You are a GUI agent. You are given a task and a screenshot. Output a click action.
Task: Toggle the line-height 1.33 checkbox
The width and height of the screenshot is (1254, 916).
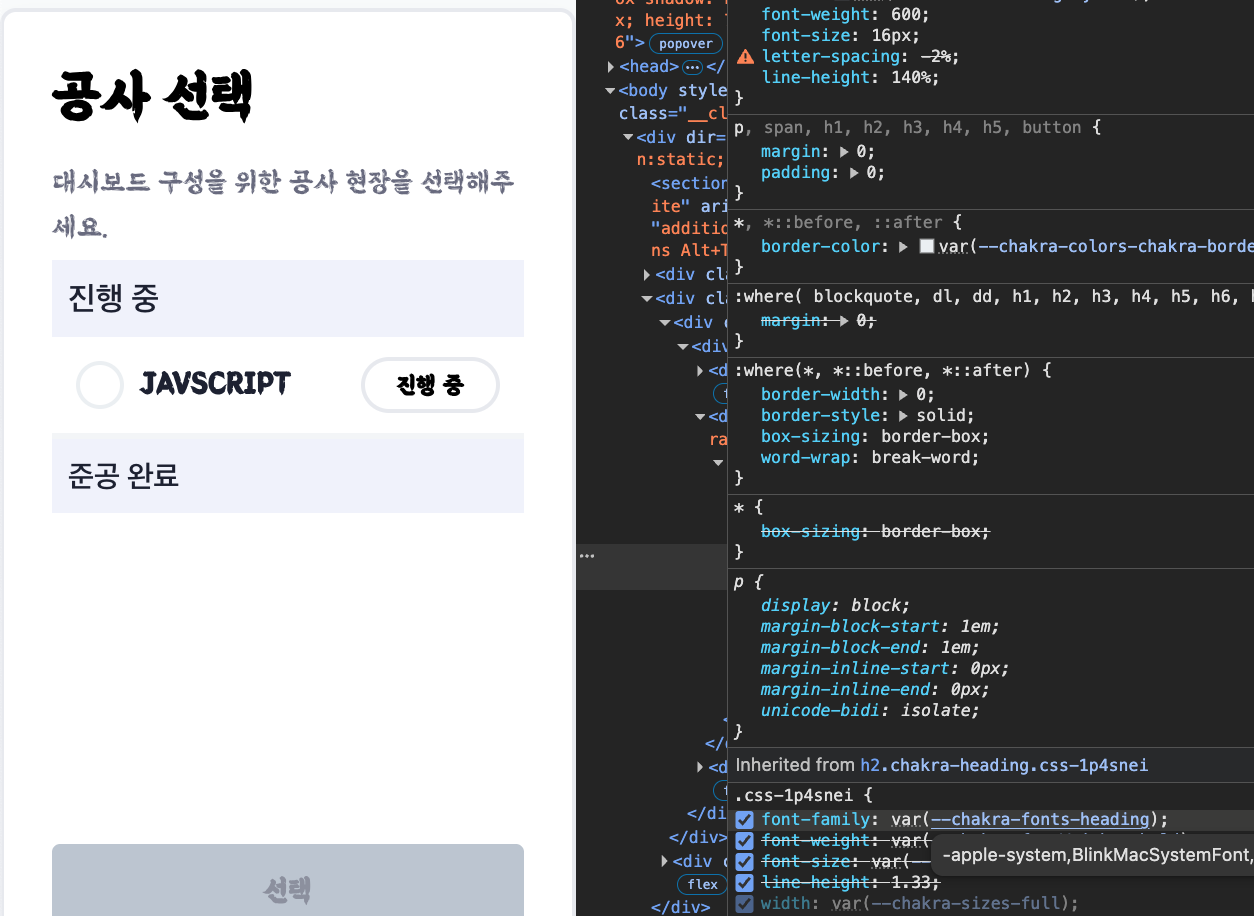745,883
